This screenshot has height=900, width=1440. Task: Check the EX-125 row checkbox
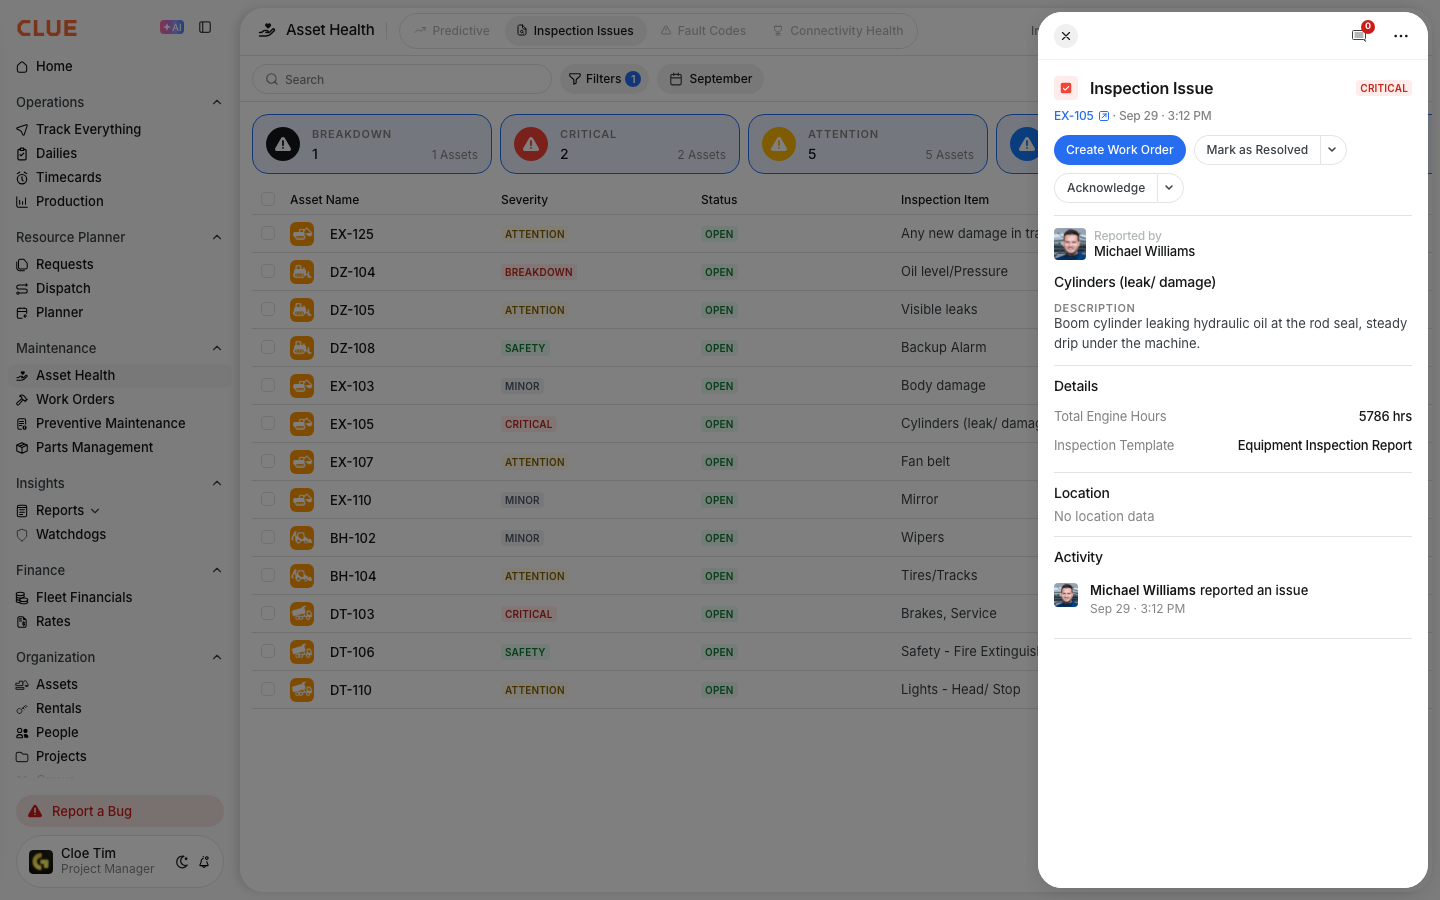[268, 233]
